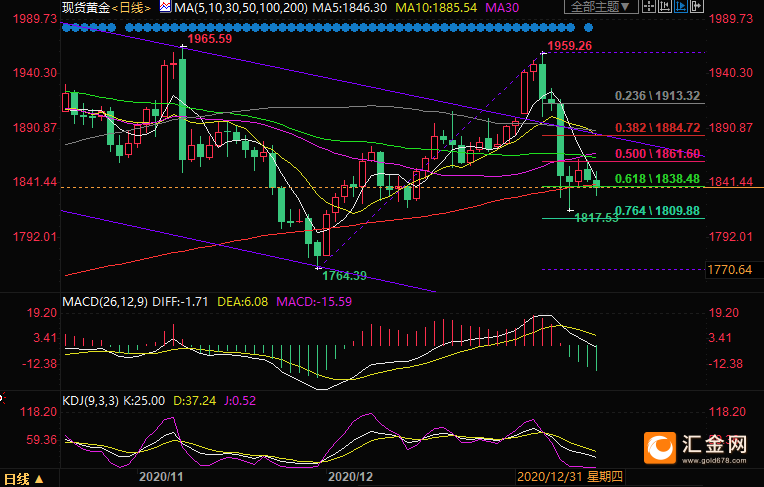
Task: Open the 全部主题 theme dropdown
Action: (x=601, y=7)
